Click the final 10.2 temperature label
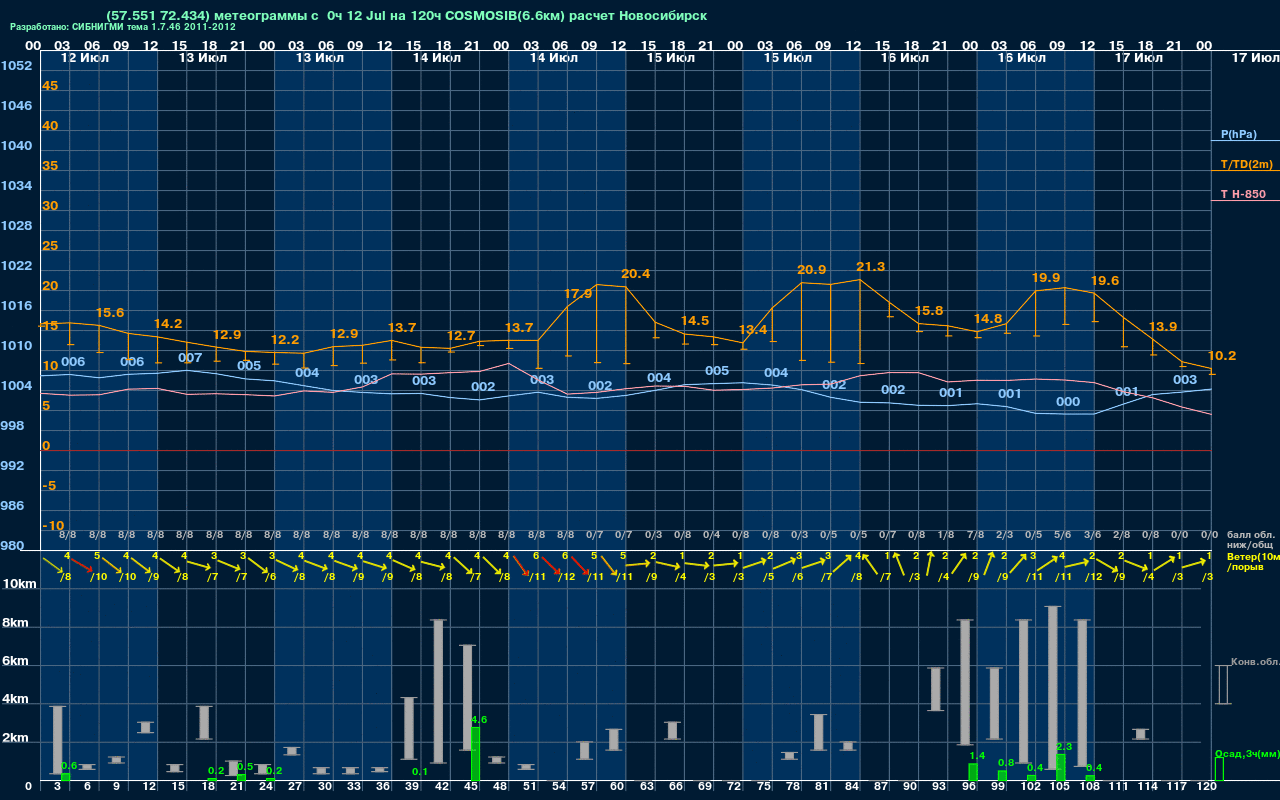 (x=1222, y=355)
